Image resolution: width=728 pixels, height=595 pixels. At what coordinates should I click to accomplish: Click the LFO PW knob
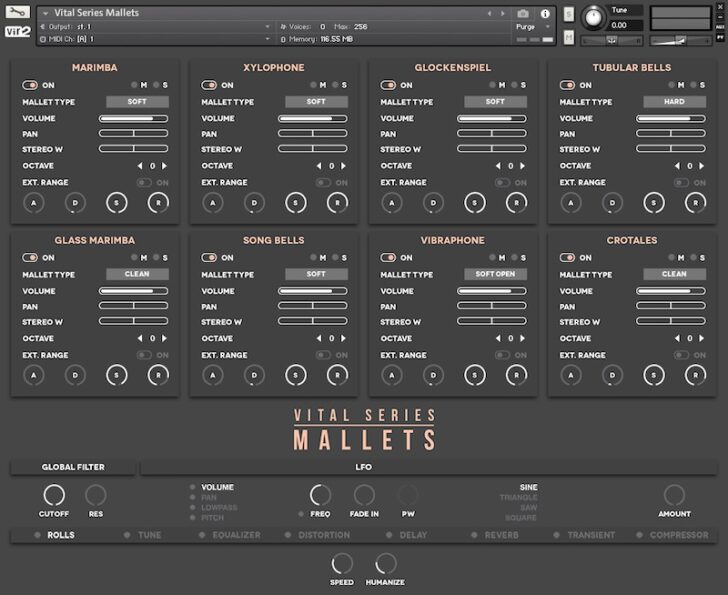(x=408, y=495)
